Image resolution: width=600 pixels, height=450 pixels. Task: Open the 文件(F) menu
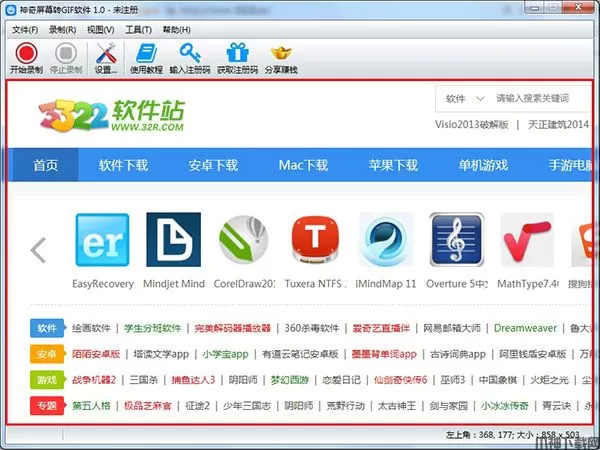pos(25,30)
